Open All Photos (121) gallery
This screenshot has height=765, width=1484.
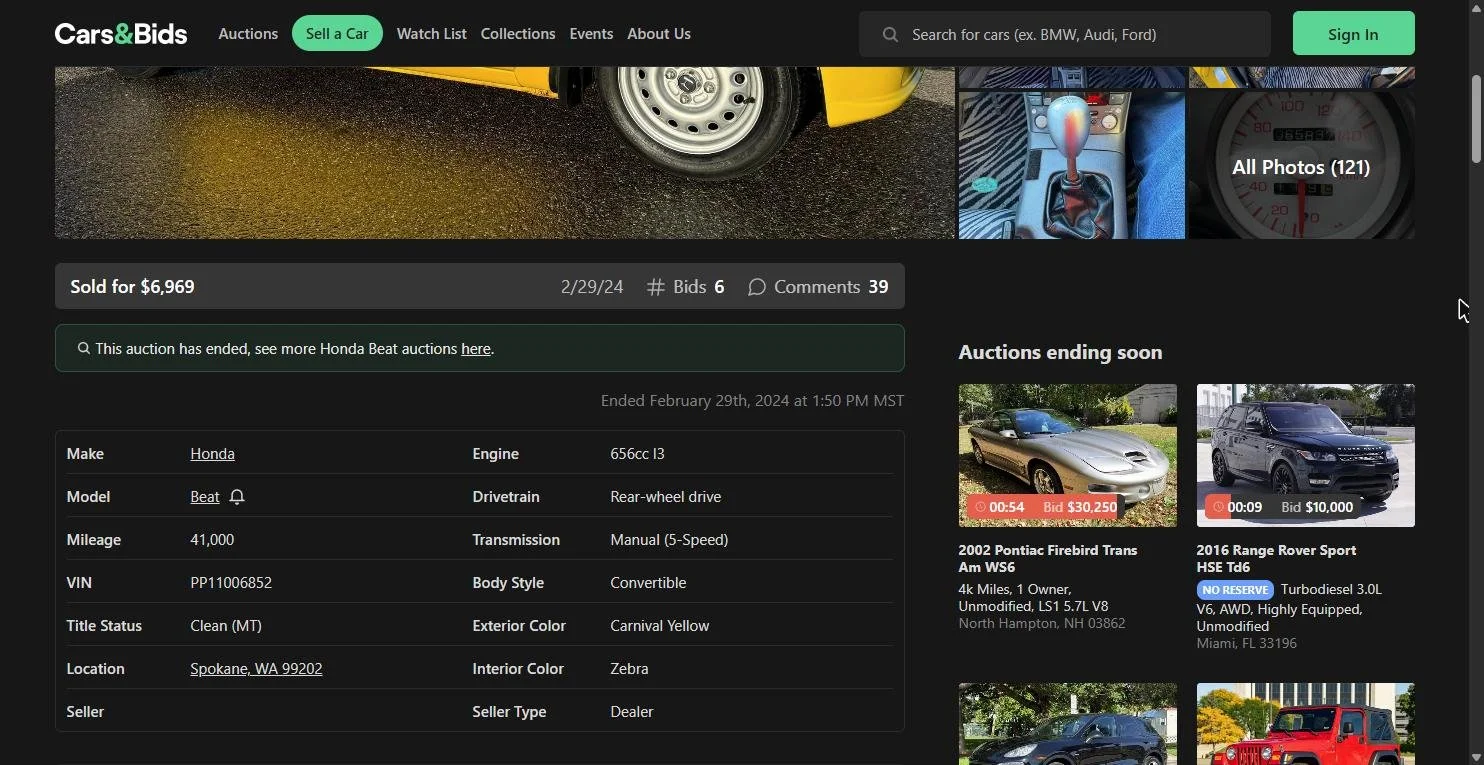pos(1301,166)
